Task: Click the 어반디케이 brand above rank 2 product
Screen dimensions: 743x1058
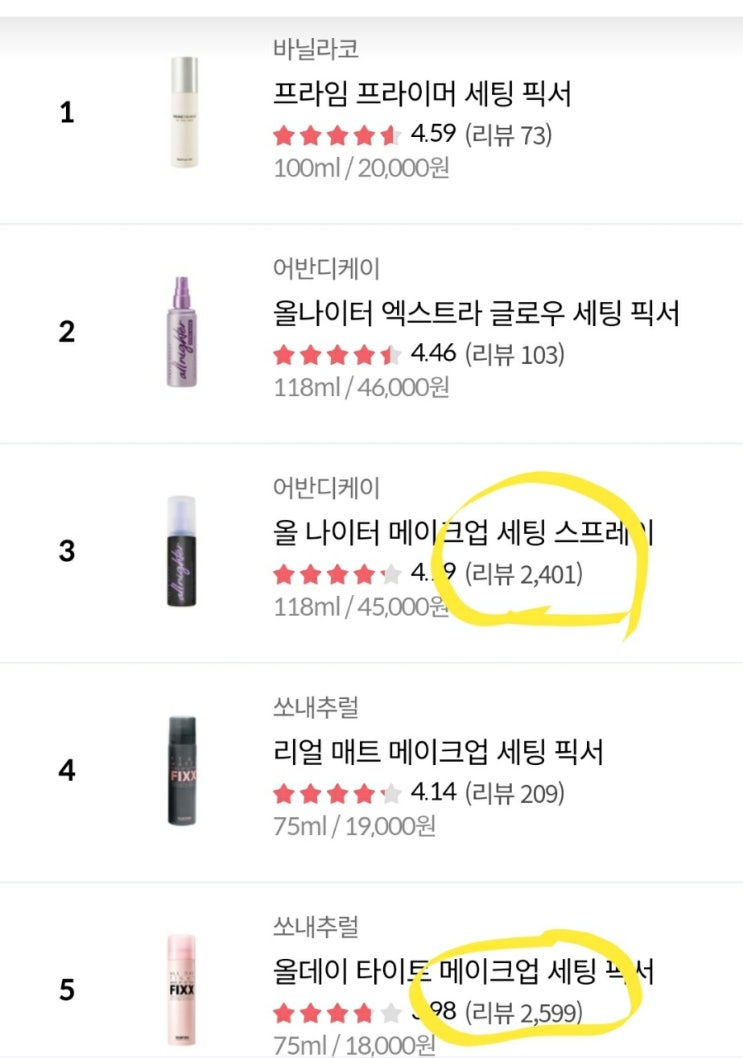Action: (327, 268)
